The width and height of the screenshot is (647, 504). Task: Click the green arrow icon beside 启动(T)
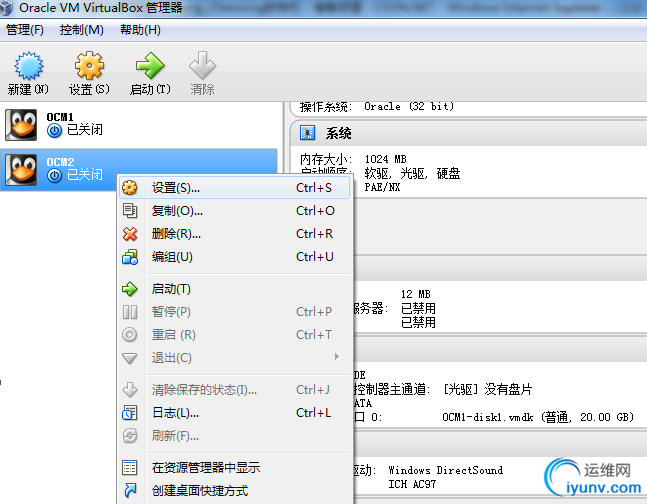coord(130,289)
